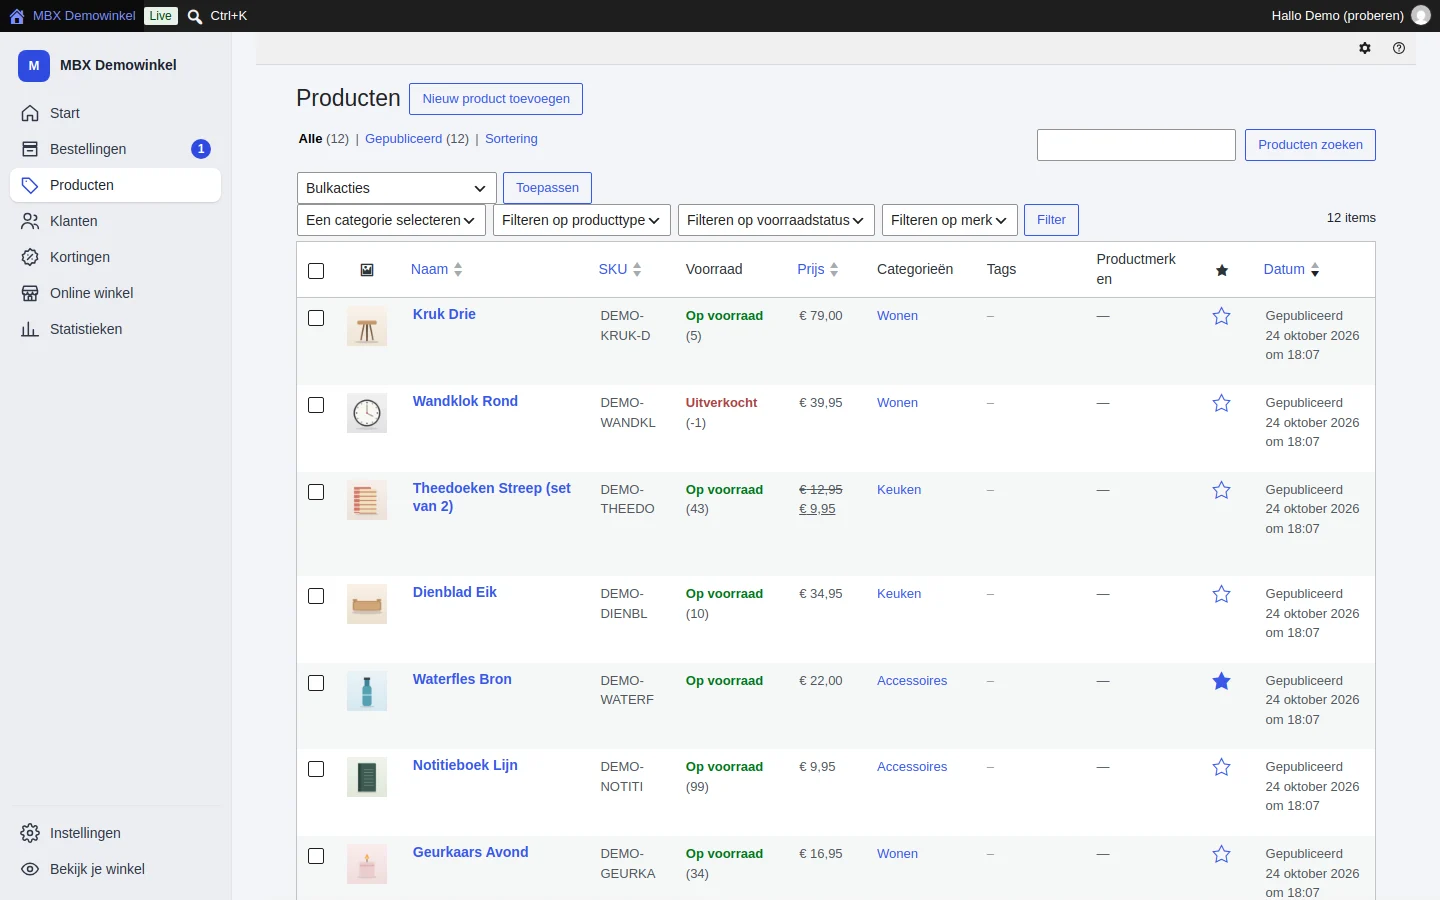Check the Dienblad Eik row
The image size is (1440, 900).
click(316, 596)
